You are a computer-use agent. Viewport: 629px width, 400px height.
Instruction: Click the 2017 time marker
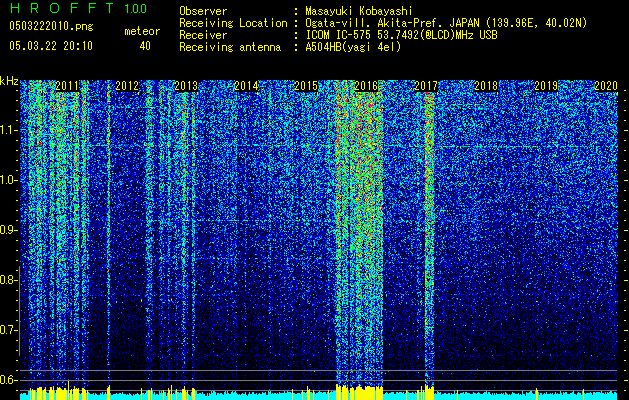click(x=426, y=86)
